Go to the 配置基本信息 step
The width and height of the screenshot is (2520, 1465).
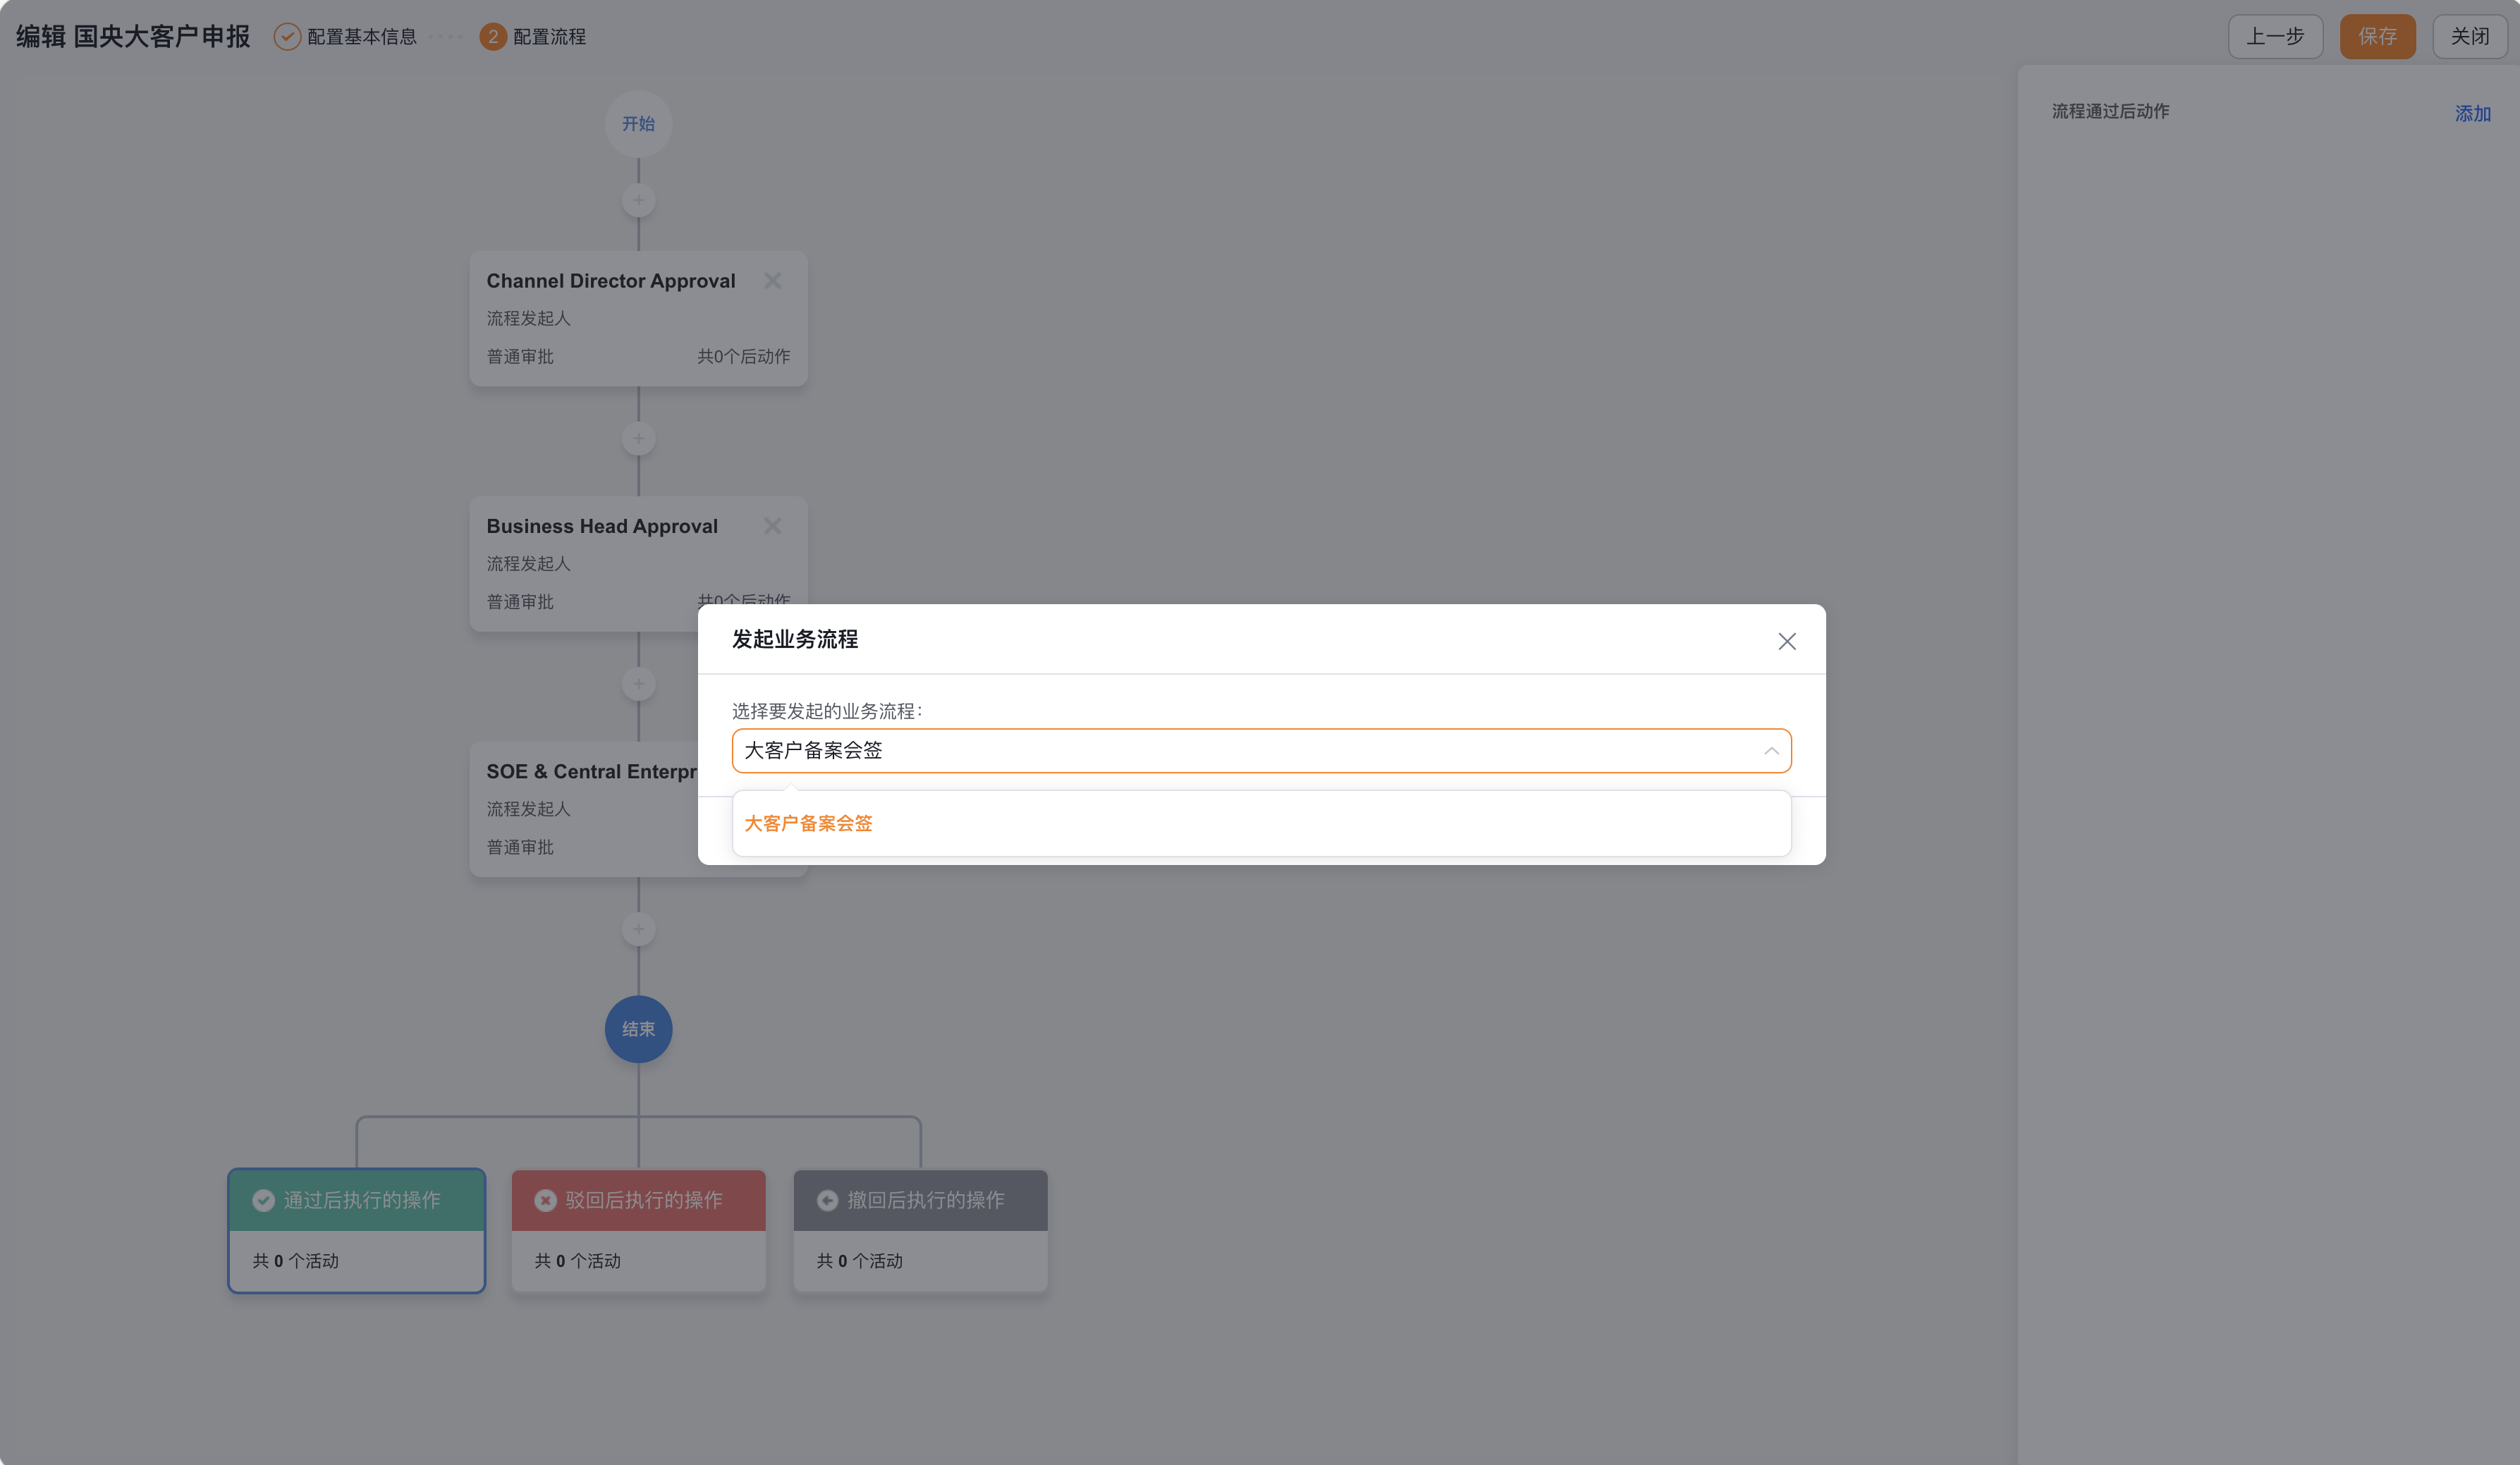[x=361, y=37]
